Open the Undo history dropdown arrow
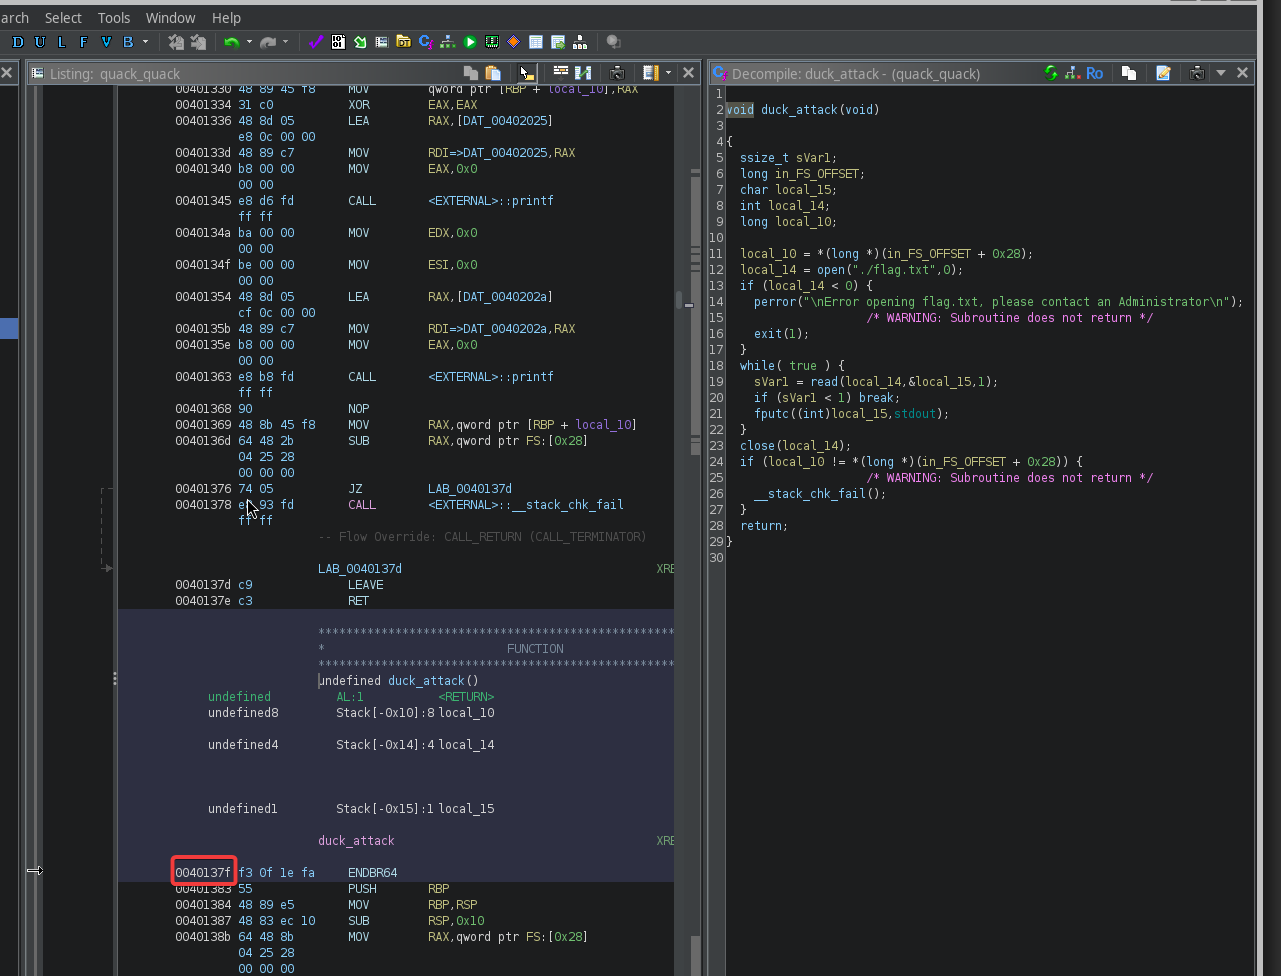1281x976 pixels. tap(249, 42)
